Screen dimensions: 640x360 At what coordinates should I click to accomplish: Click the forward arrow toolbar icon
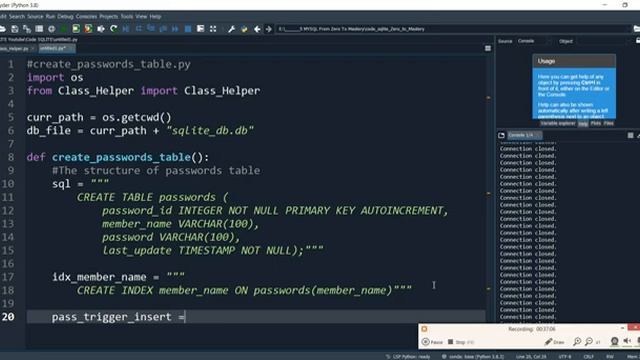click(269, 29)
